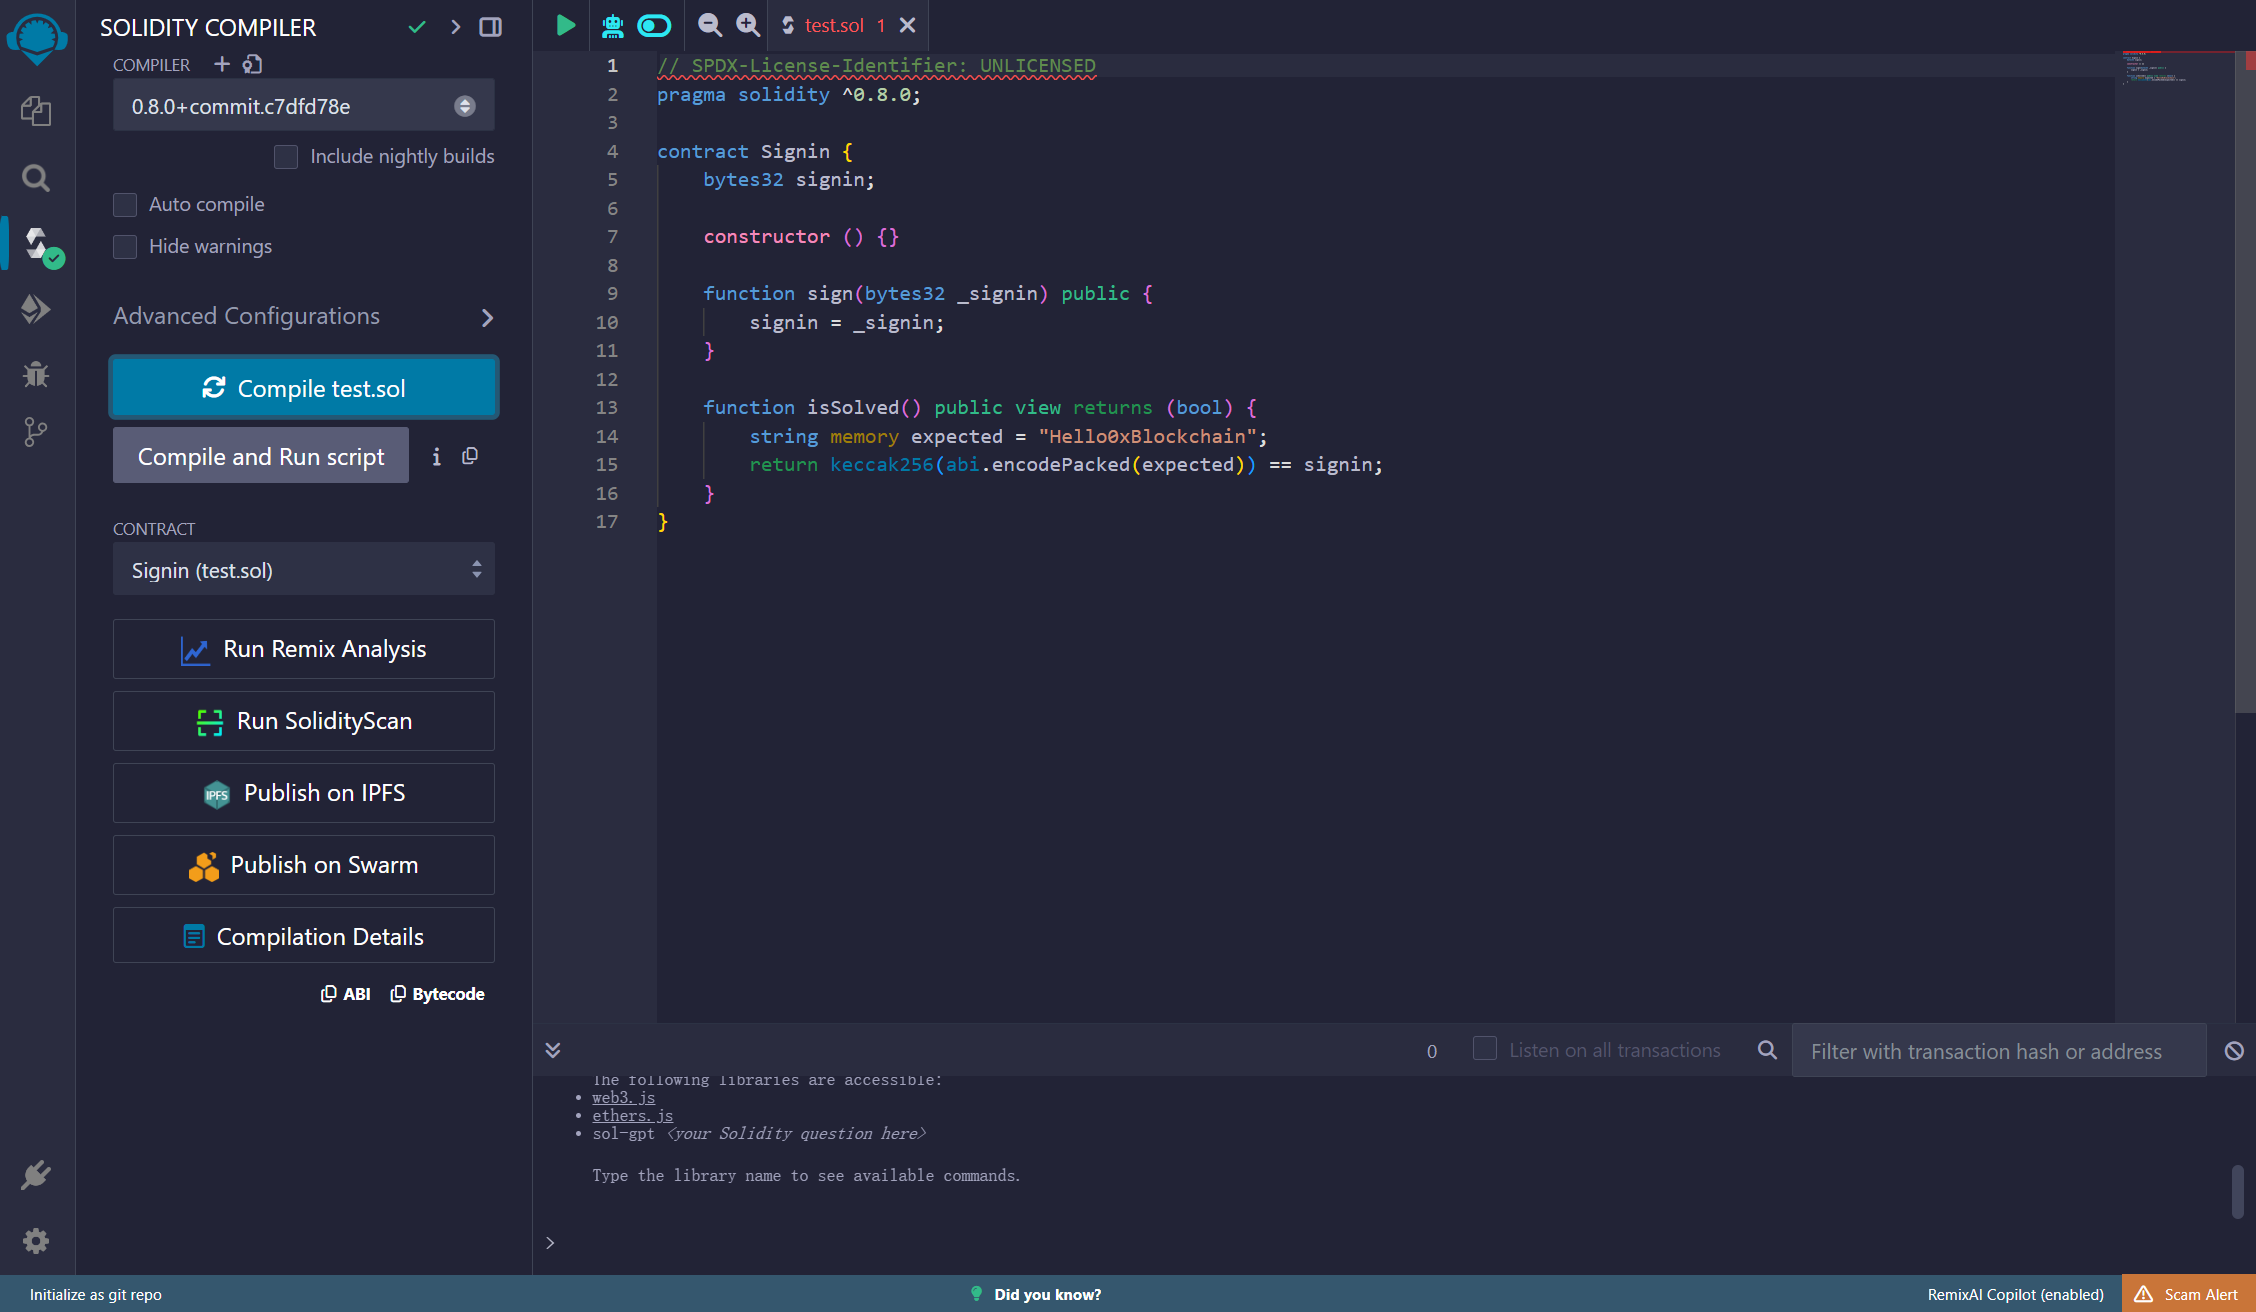The width and height of the screenshot is (2256, 1312).
Task: Open the Debugger bug sidebar icon
Action: coord(36,374)
